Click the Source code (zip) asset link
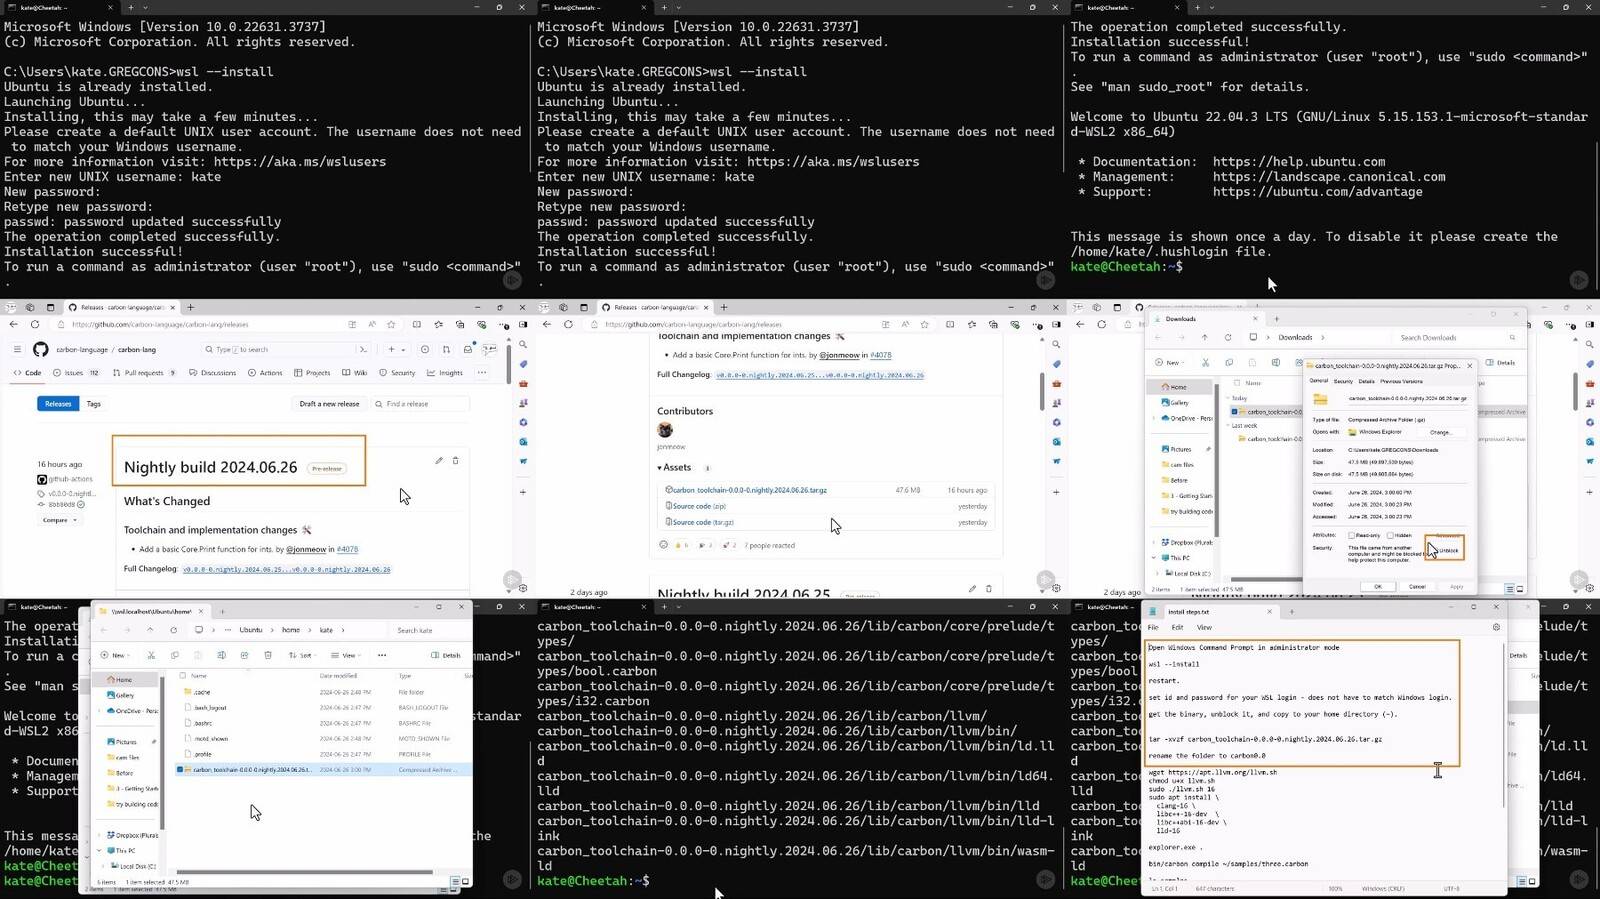 699,506
